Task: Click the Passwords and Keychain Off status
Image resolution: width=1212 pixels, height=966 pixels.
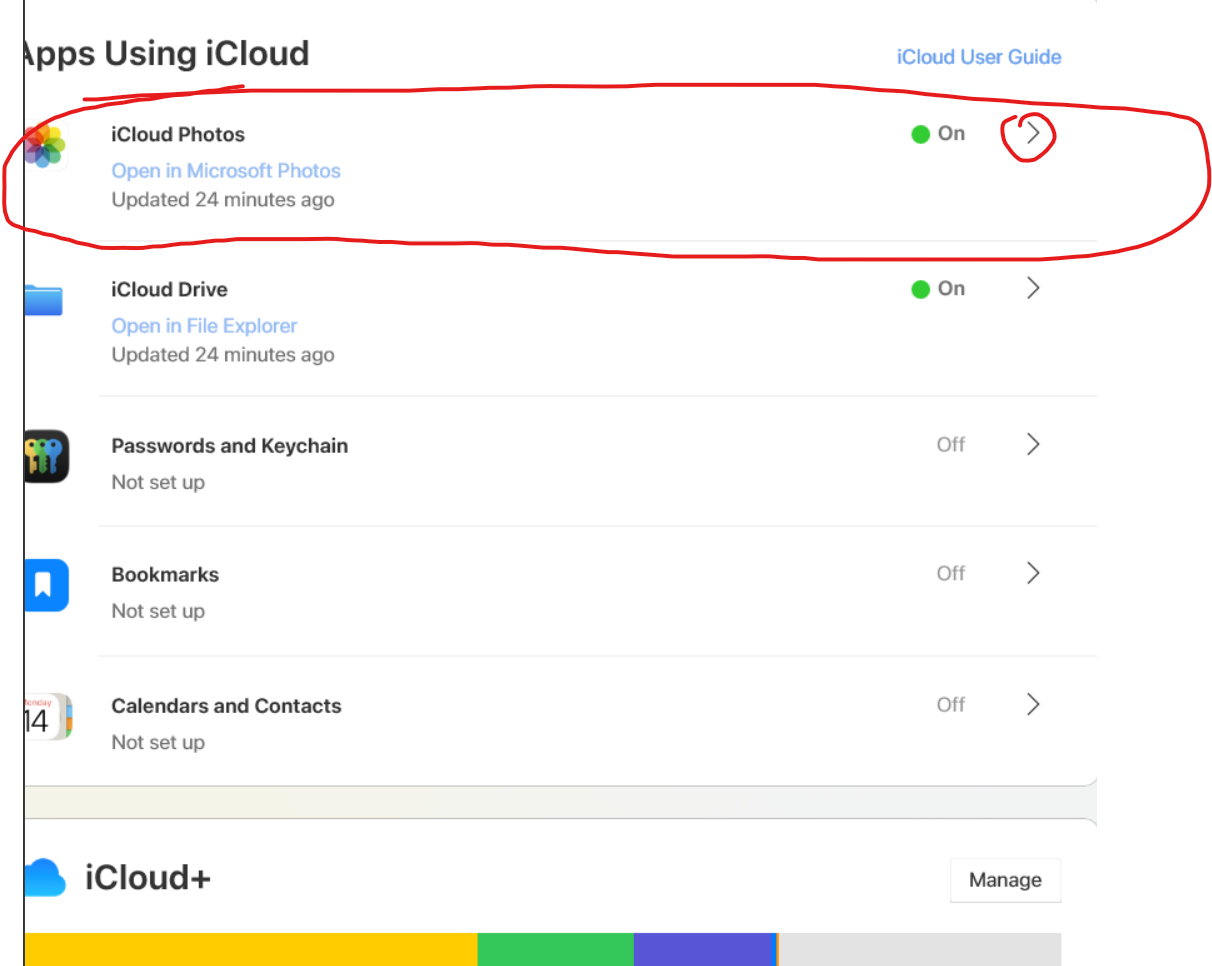Action: coord(951,444)
